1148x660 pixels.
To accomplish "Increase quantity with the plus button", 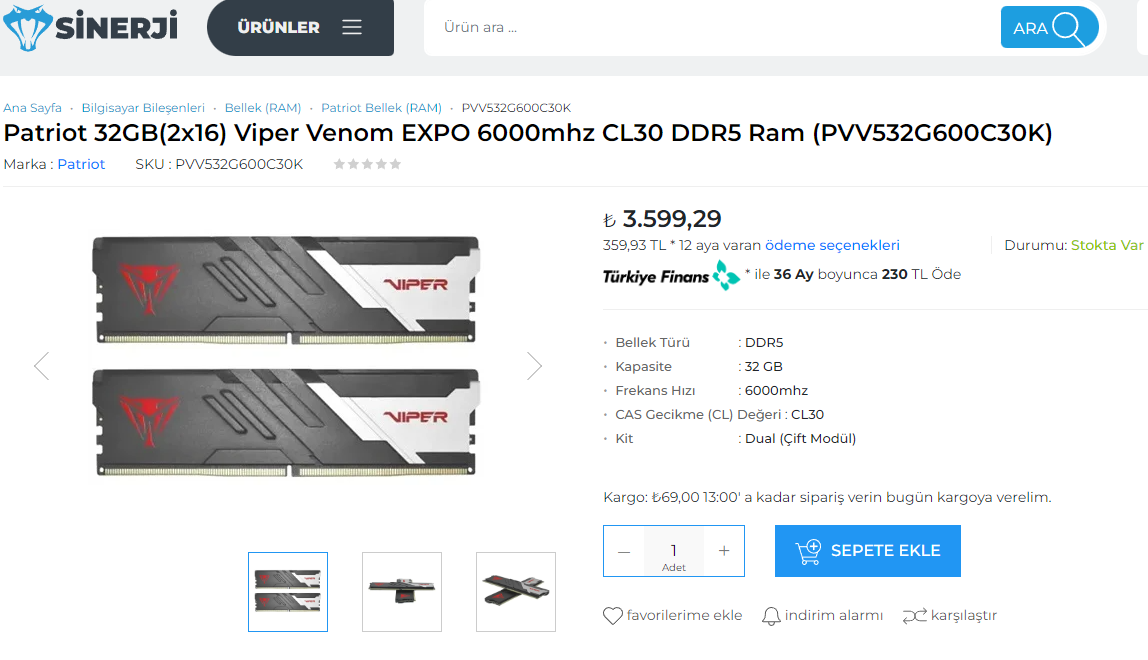I will tap(724, 551).
